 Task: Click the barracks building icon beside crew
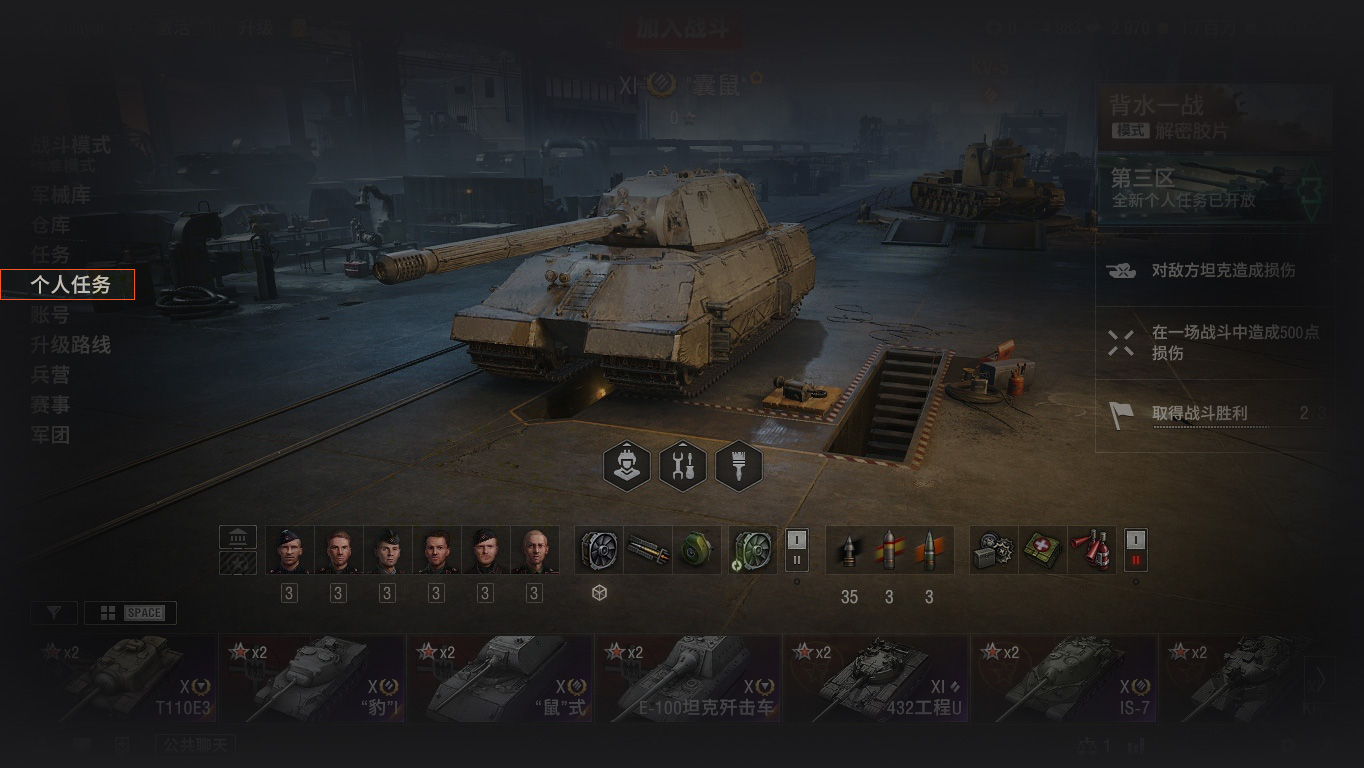238,538
